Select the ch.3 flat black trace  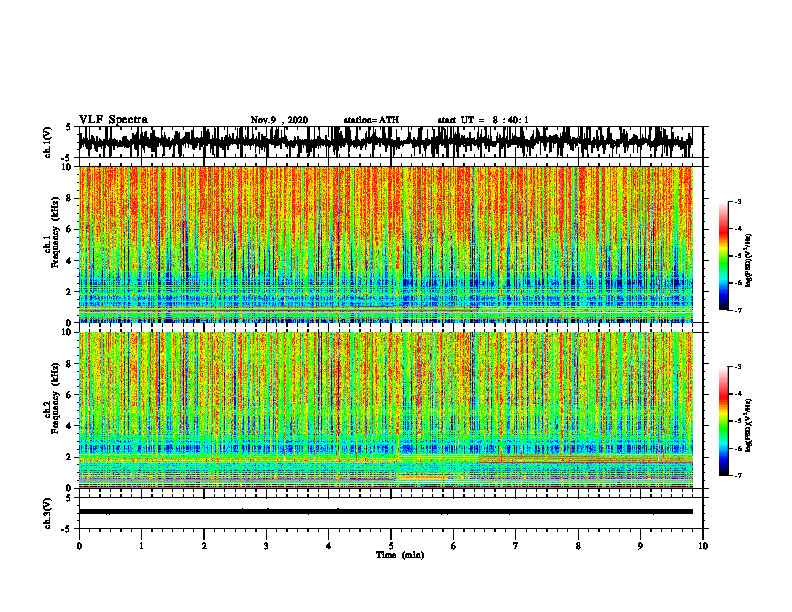tap(385, 512)
